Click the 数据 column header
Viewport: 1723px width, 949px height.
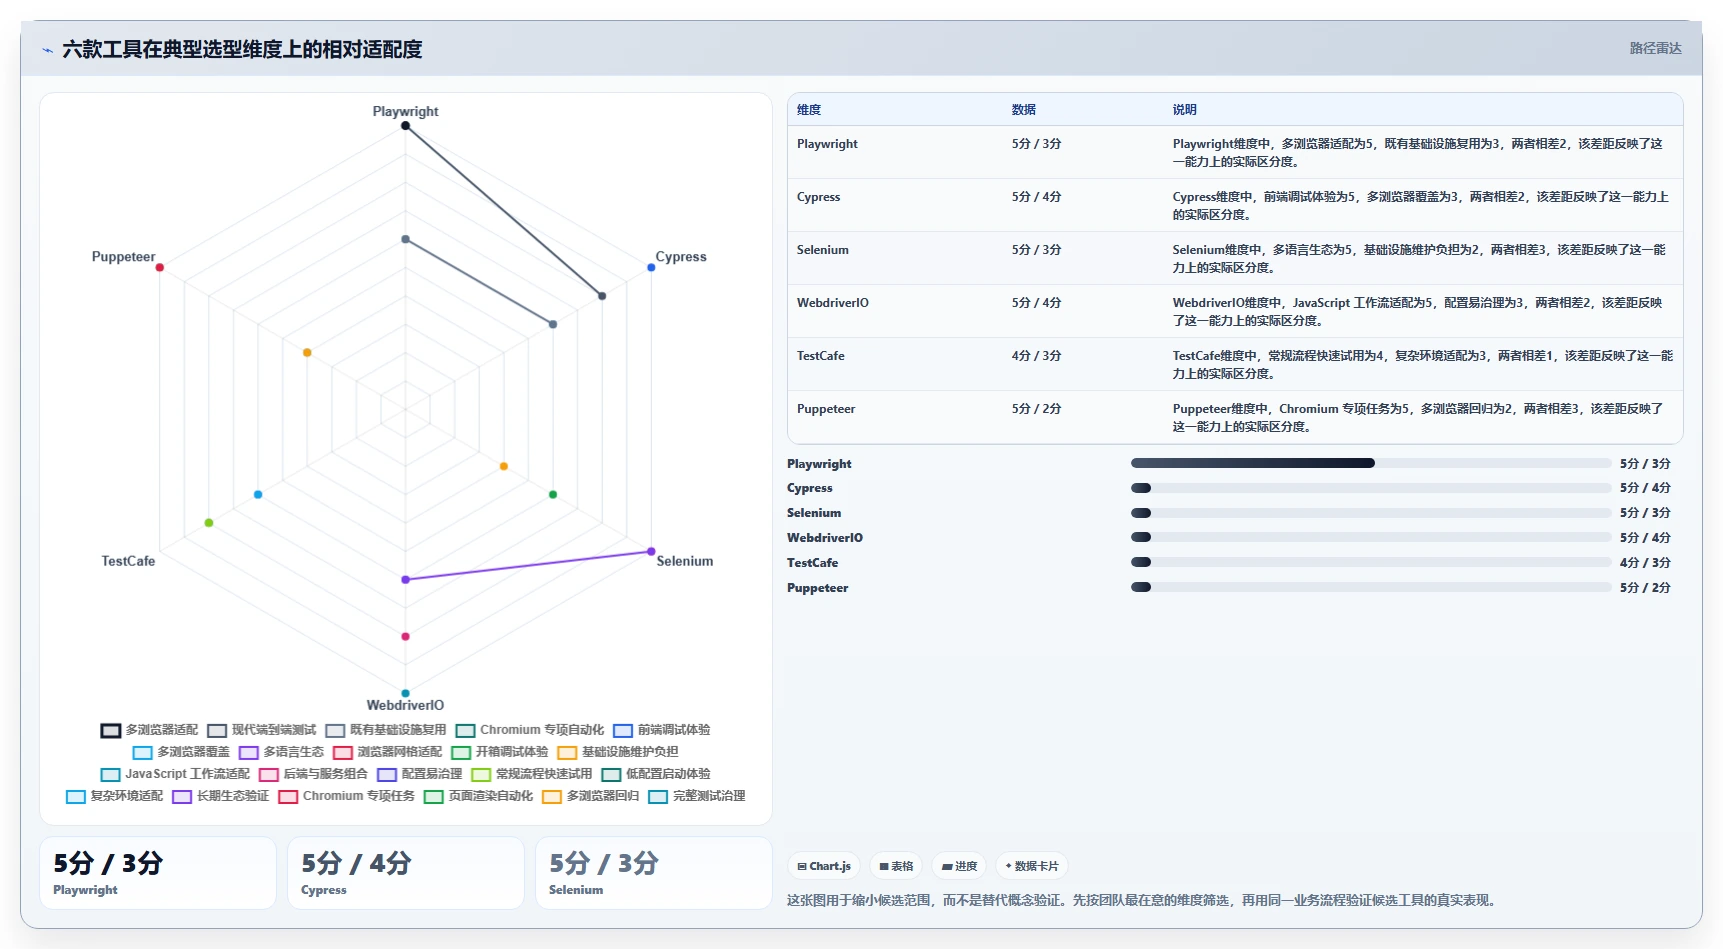1024,110
